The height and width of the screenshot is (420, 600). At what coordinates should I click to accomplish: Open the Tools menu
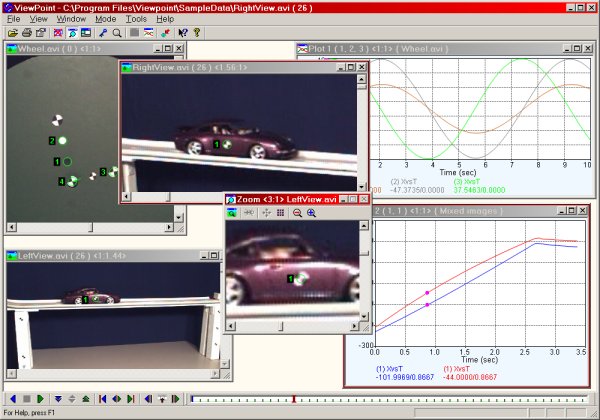click(x=137, y=19)
